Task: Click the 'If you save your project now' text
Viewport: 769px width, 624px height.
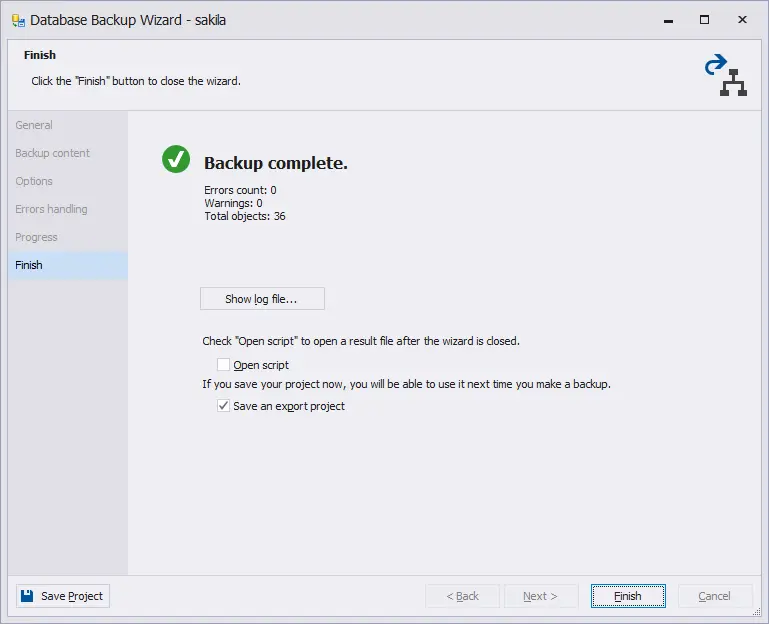Action: pos(407,384)
